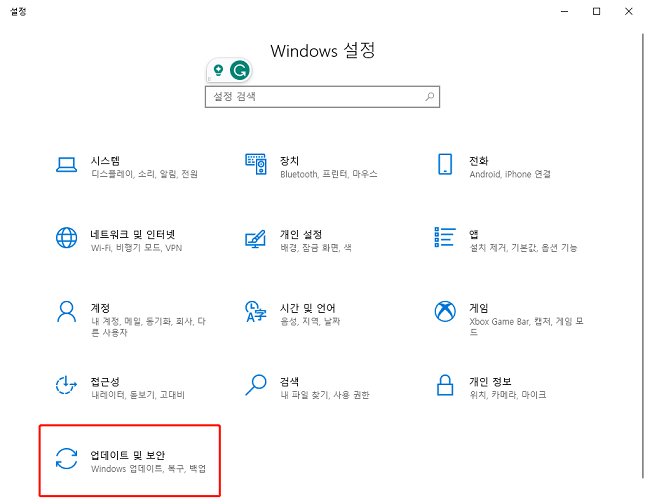Click the 시간 및 언어 icon
645x500 pixels.
click(256, 311)
